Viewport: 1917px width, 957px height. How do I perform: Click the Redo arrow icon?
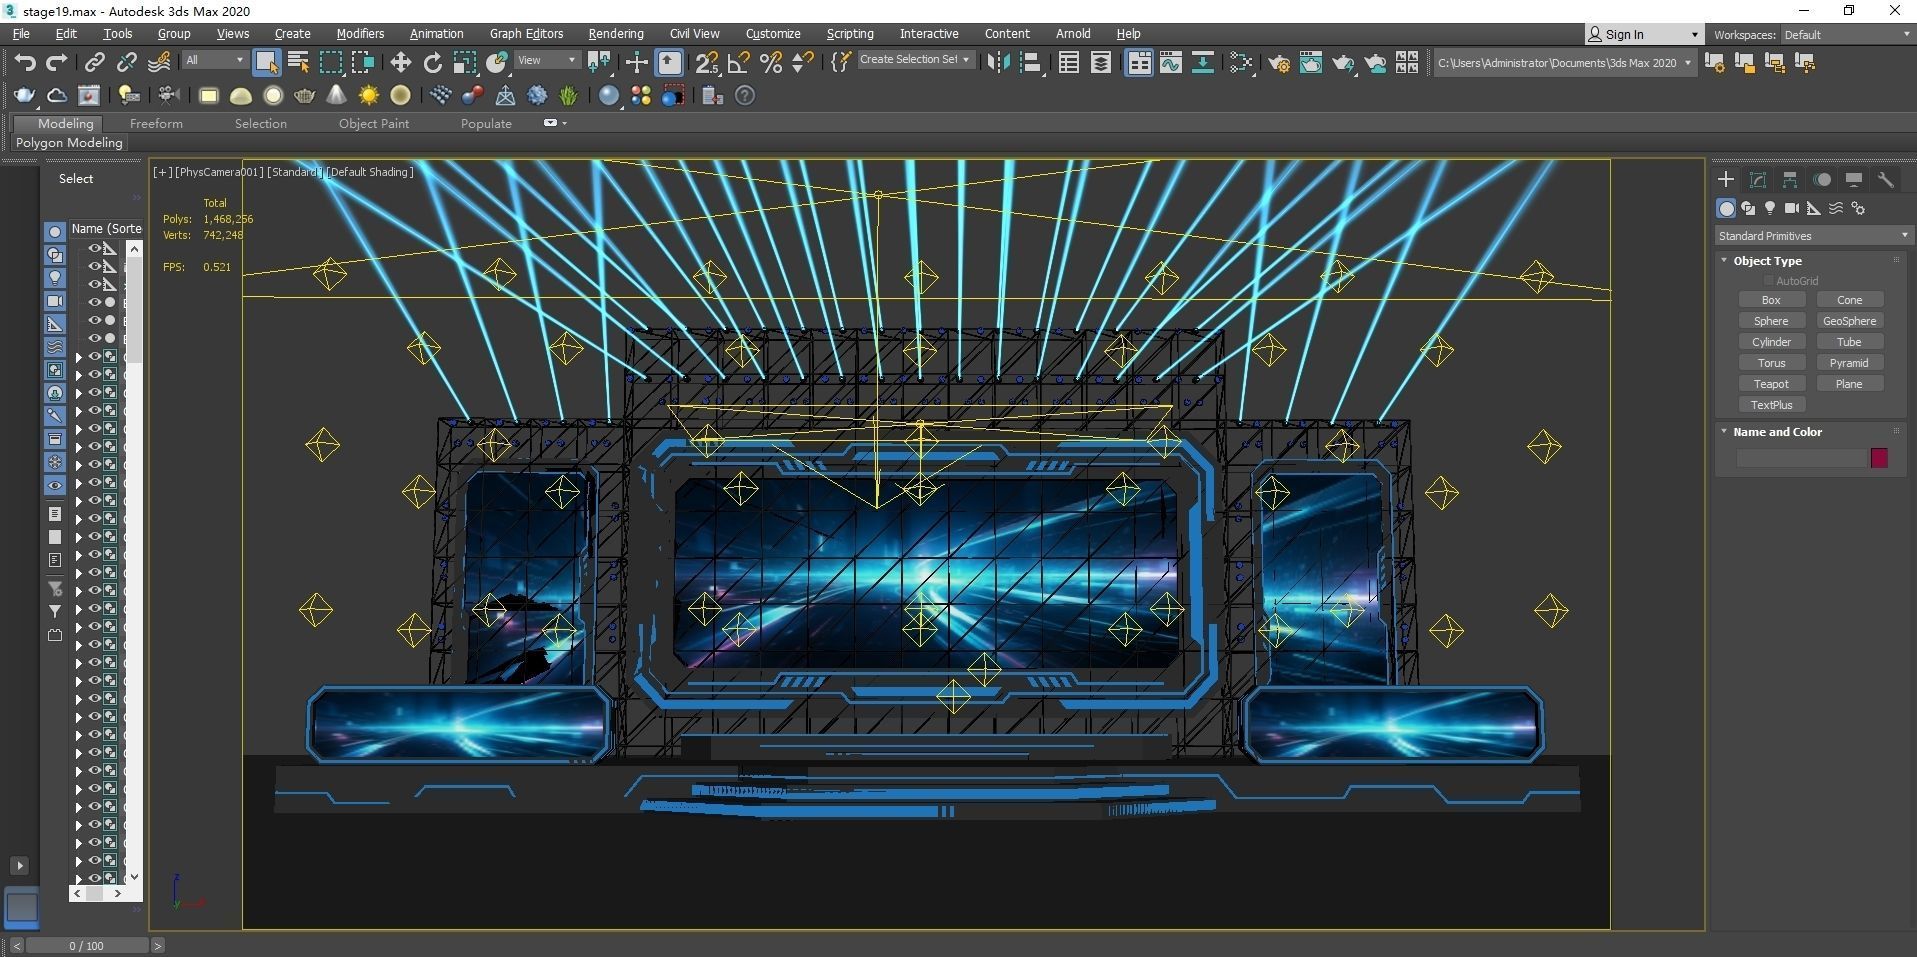coord(57,63)
